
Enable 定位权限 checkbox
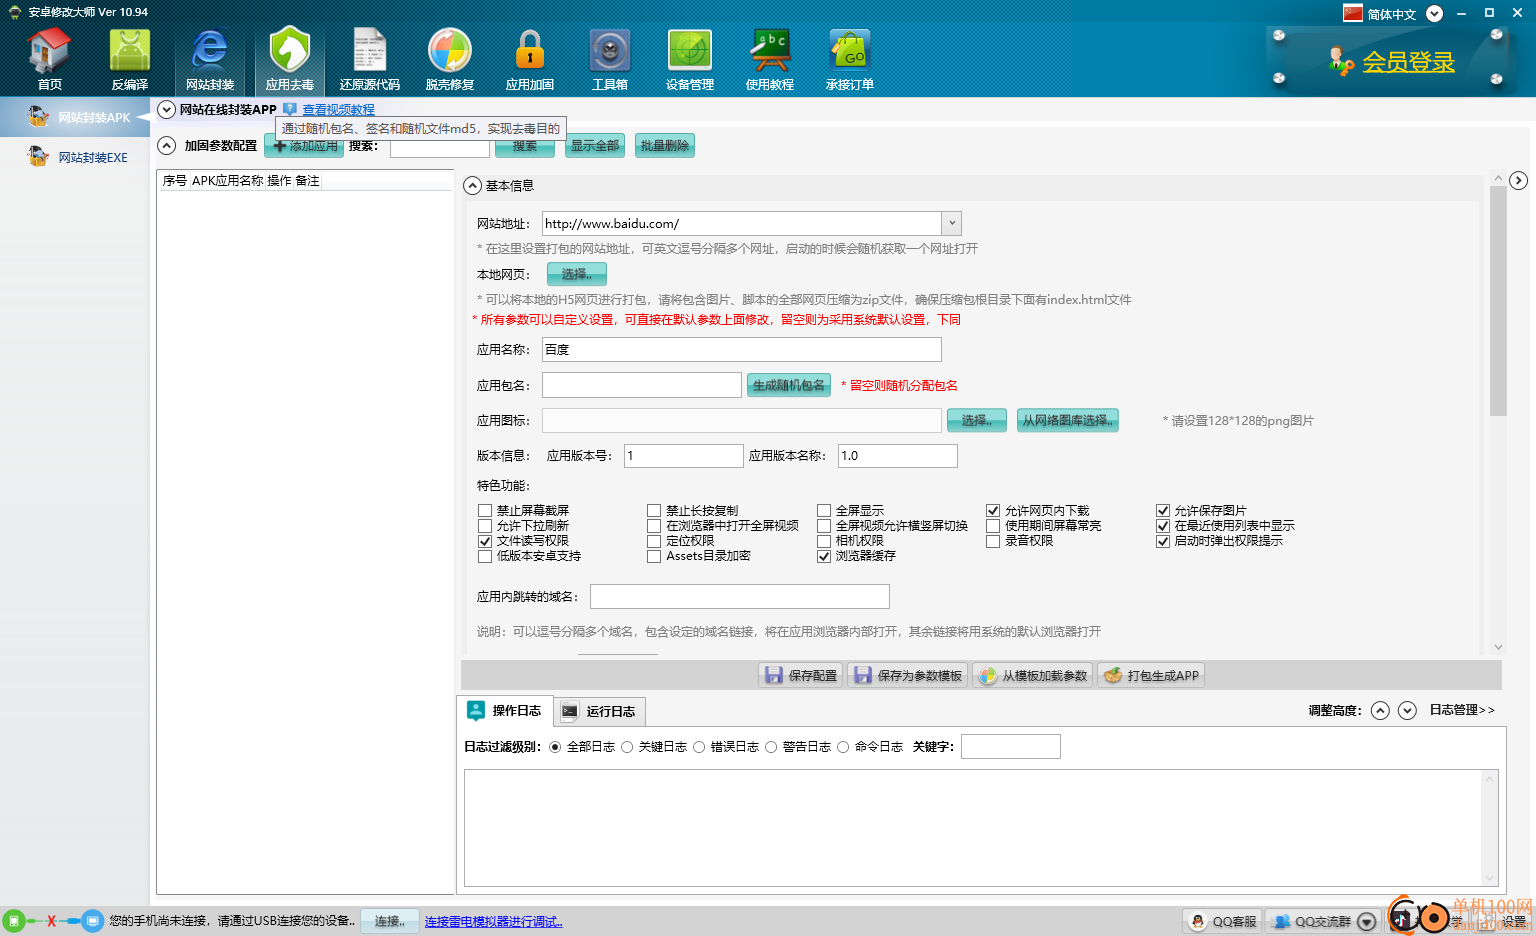(x=654, y=540)
